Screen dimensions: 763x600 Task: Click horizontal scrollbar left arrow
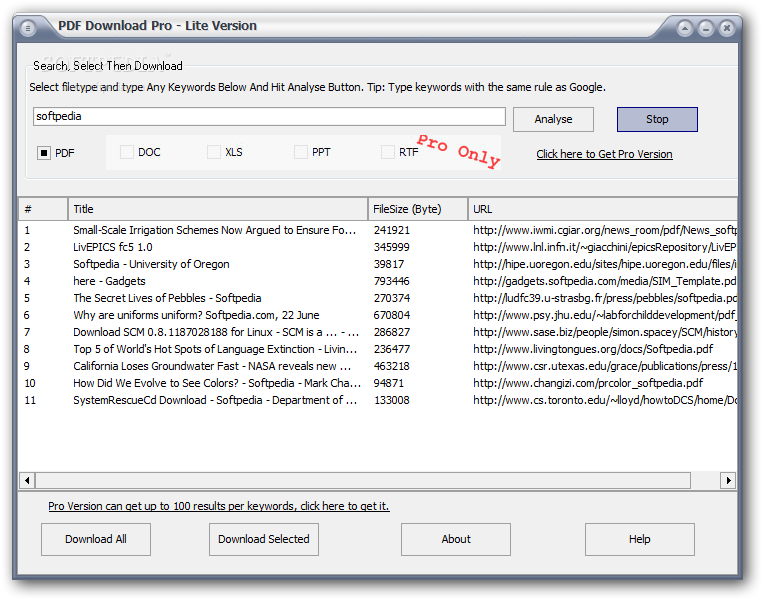coord(27,481)
